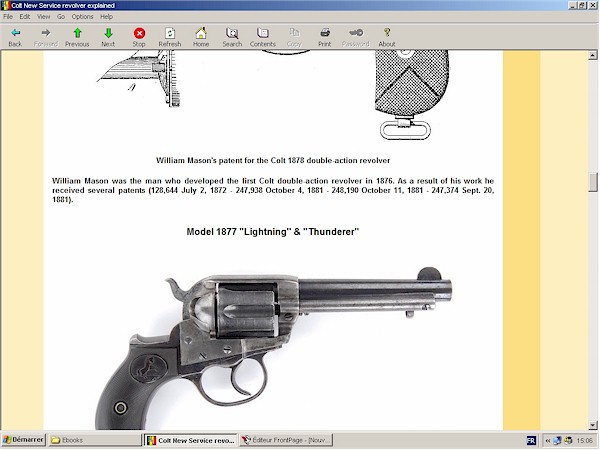Viewport: 600px width, 450px height.
Task: Open the Search tool
Action: (232, 37)
